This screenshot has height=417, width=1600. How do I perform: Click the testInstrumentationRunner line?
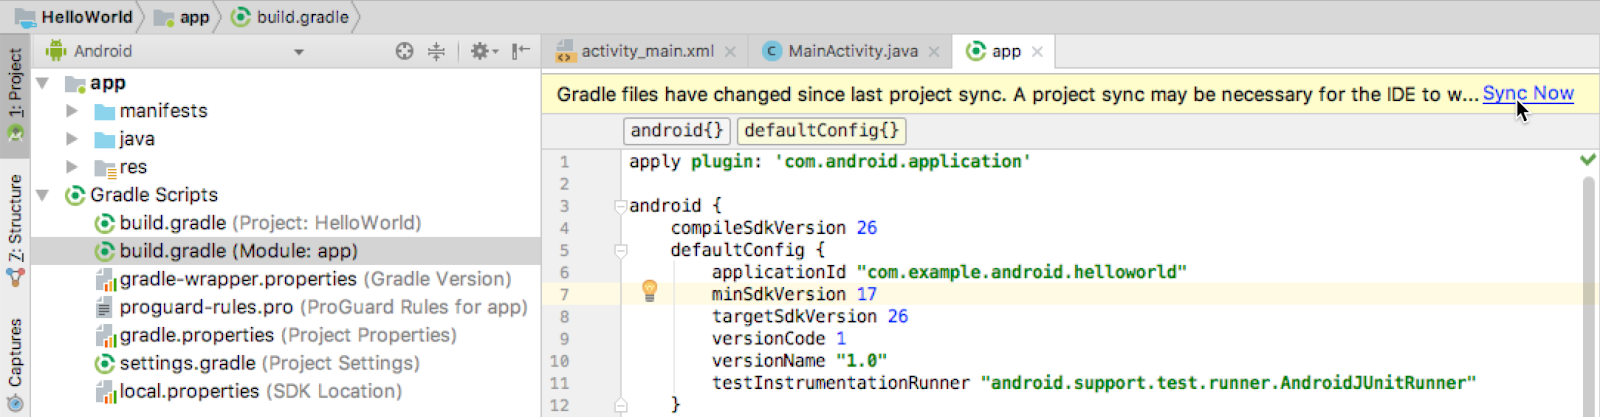tap(1094, 382)
